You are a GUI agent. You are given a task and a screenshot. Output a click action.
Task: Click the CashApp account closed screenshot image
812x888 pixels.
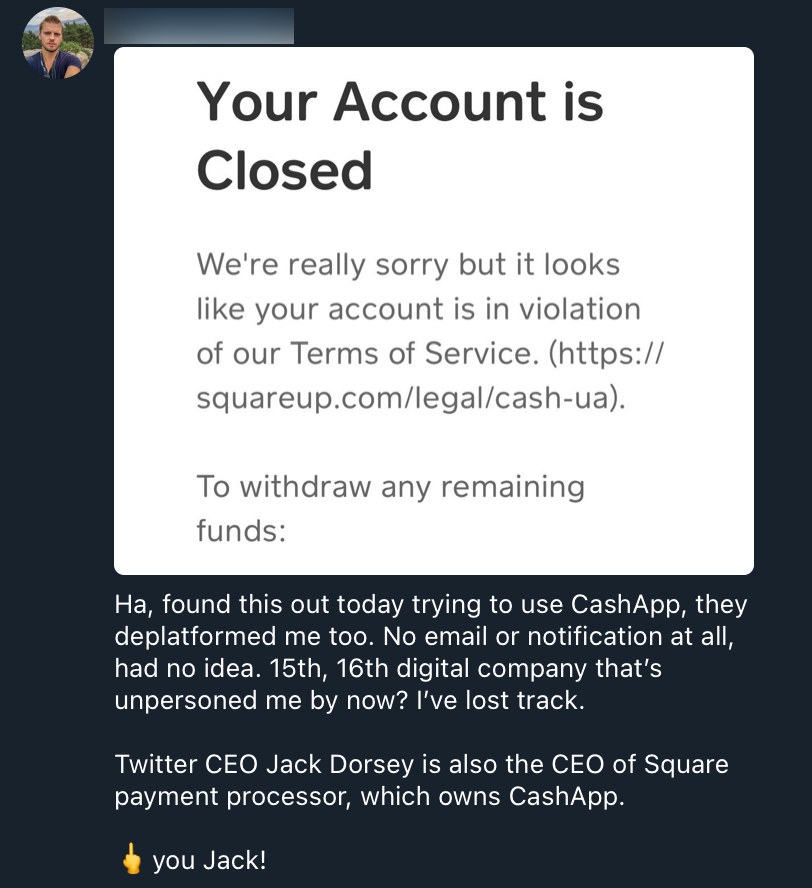click(x=432, y=310)
